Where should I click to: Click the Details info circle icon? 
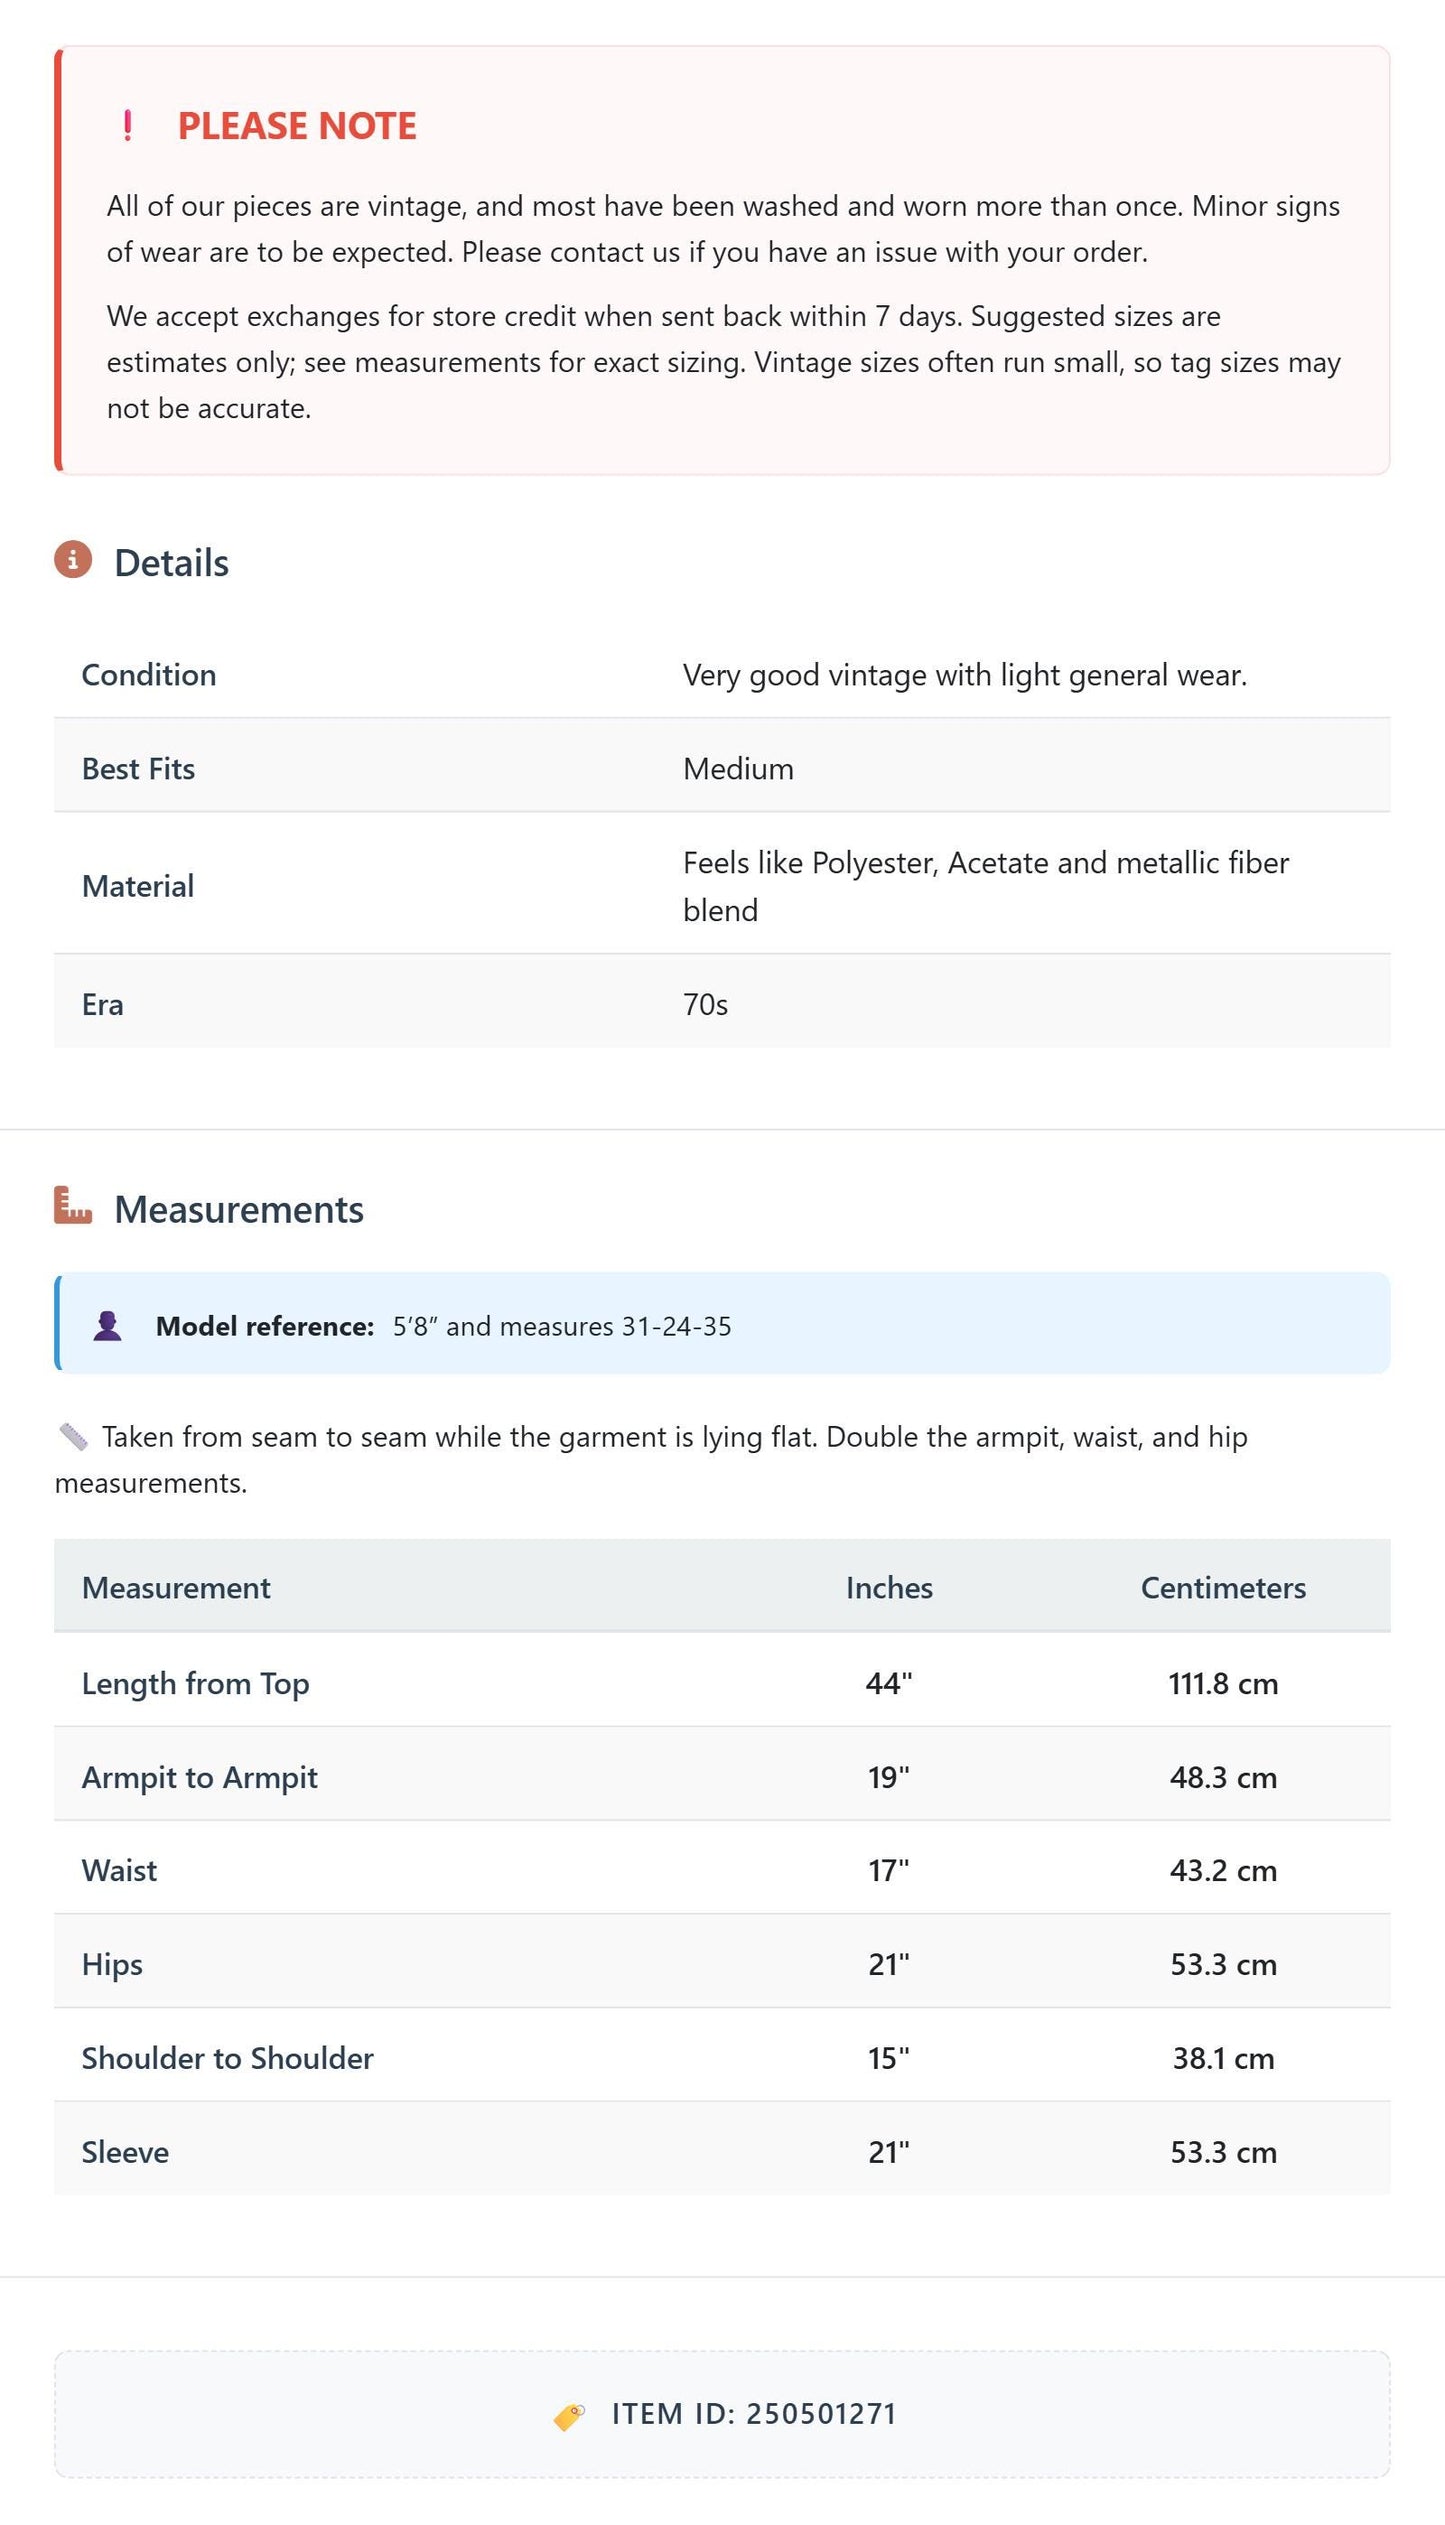pos(73,560)
